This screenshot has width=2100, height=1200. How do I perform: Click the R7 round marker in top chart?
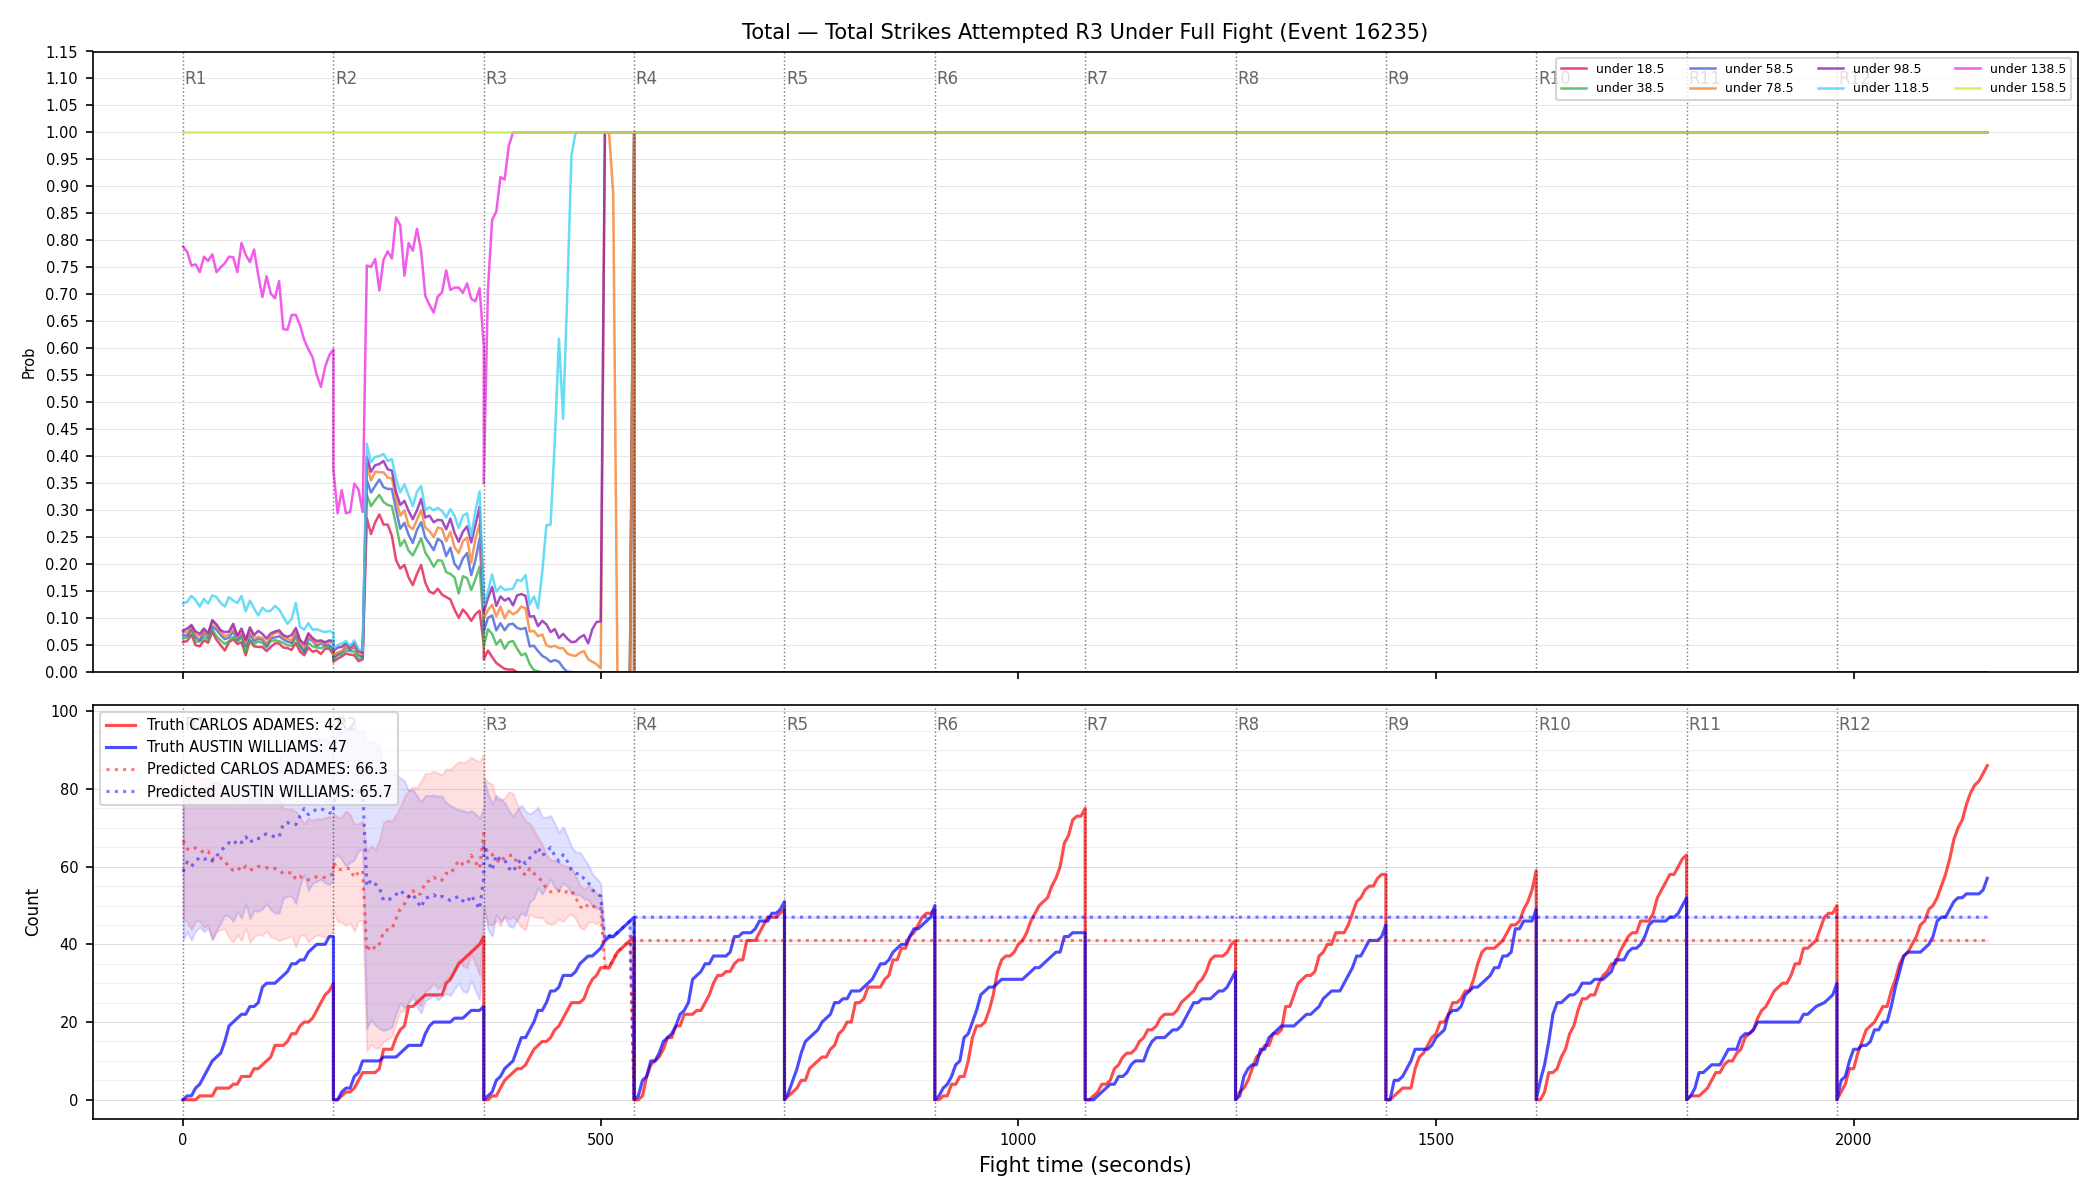pyautogui.click(x=1097, y=78)
